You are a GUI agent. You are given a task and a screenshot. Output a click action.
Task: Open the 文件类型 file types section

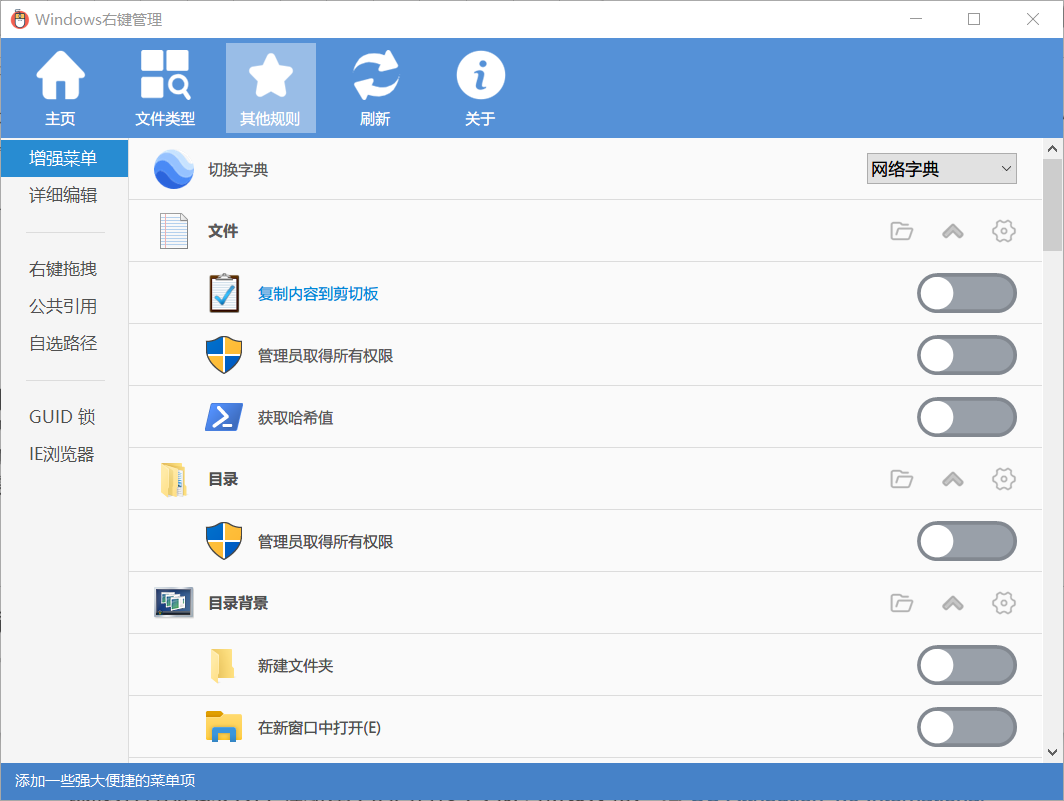165,88
